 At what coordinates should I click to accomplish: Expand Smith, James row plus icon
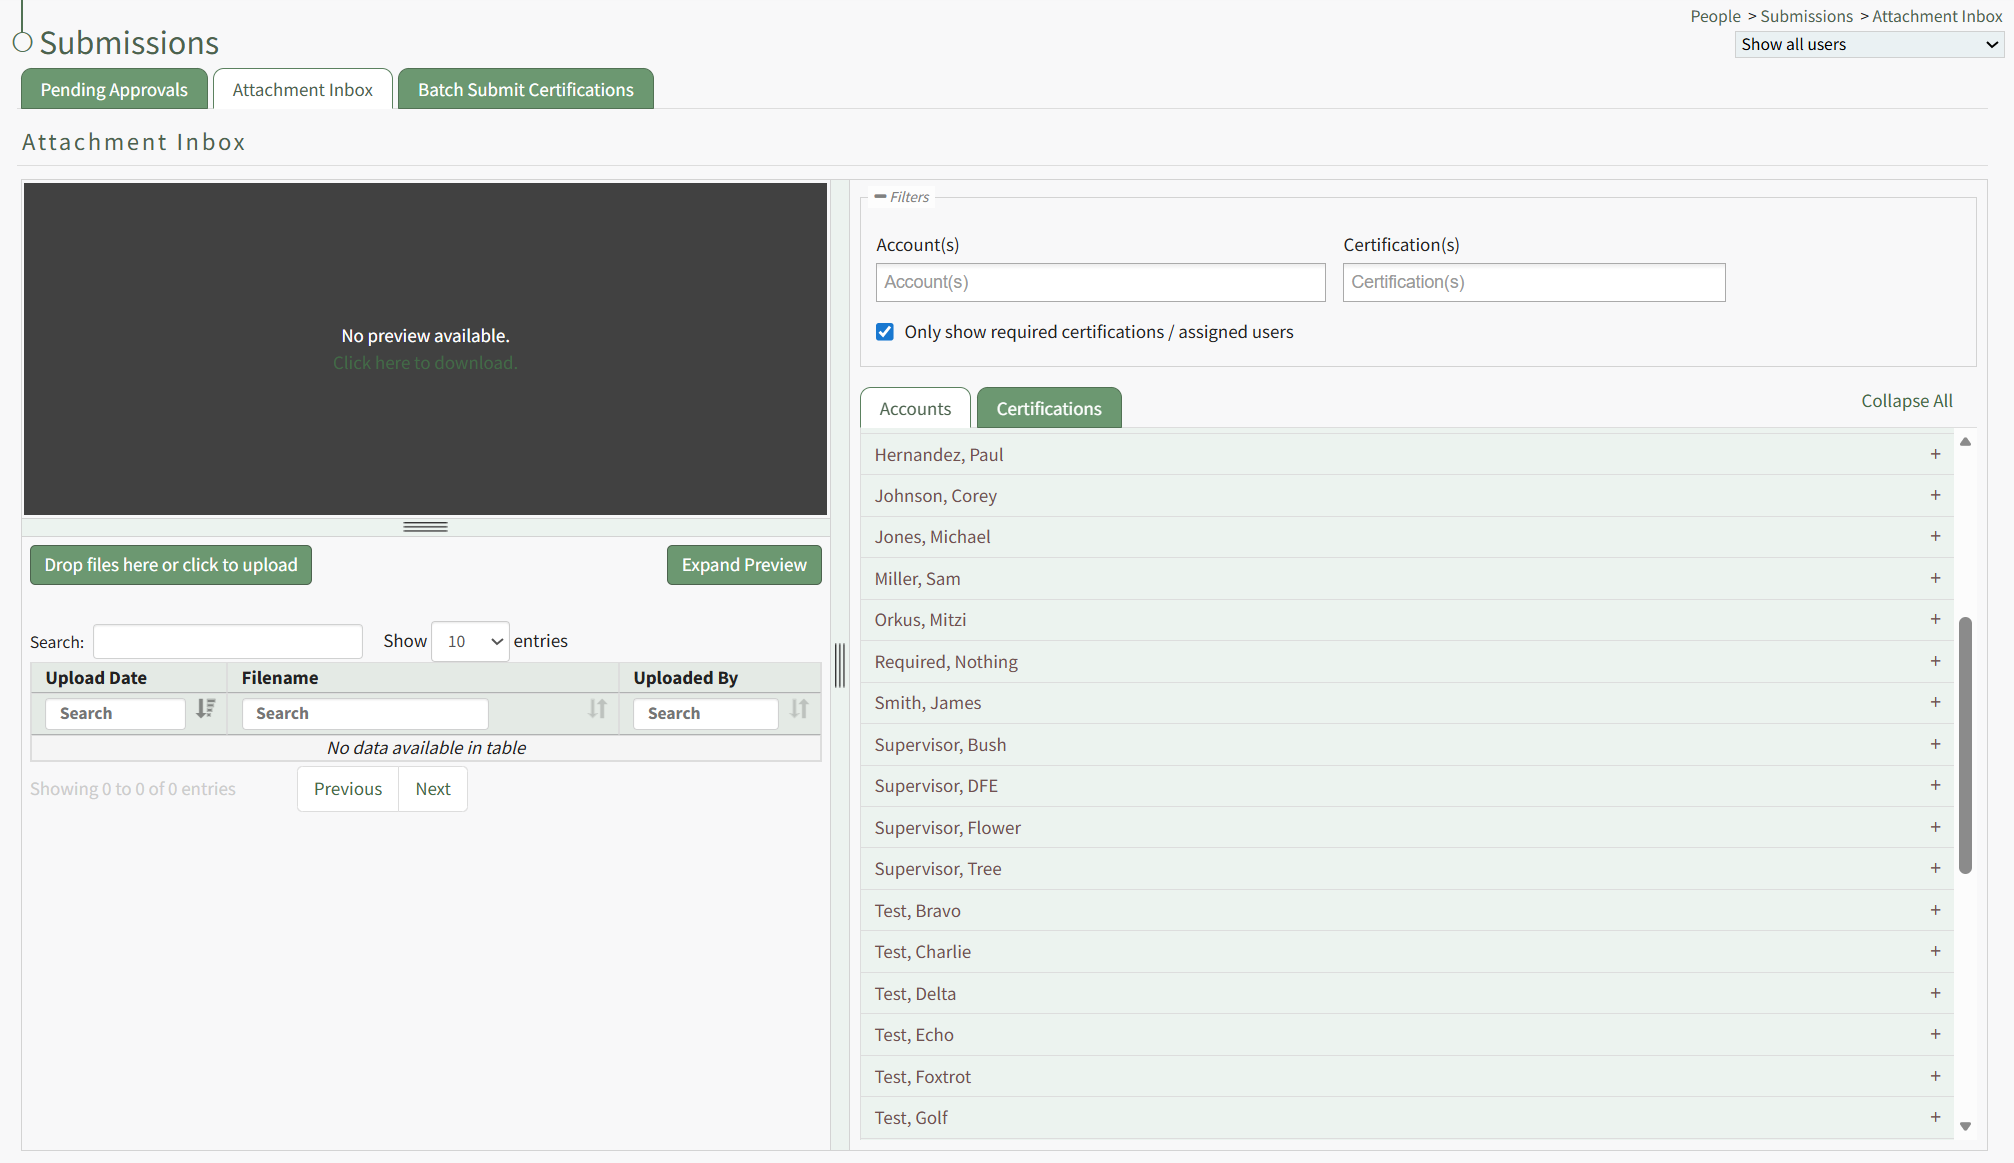click(1935, 702)
